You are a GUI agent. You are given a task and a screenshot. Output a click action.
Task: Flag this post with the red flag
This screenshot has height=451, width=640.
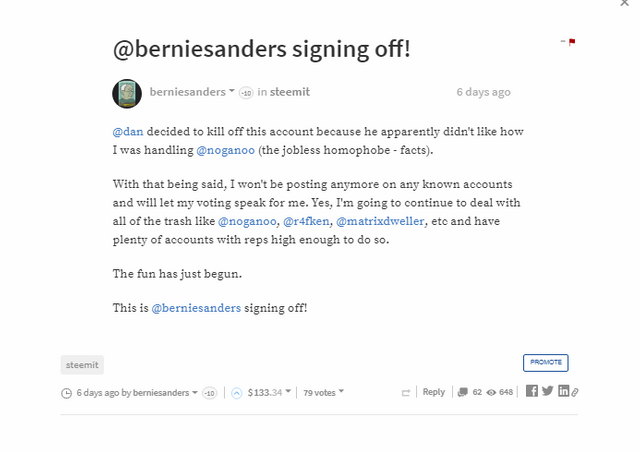pos(571,42)
